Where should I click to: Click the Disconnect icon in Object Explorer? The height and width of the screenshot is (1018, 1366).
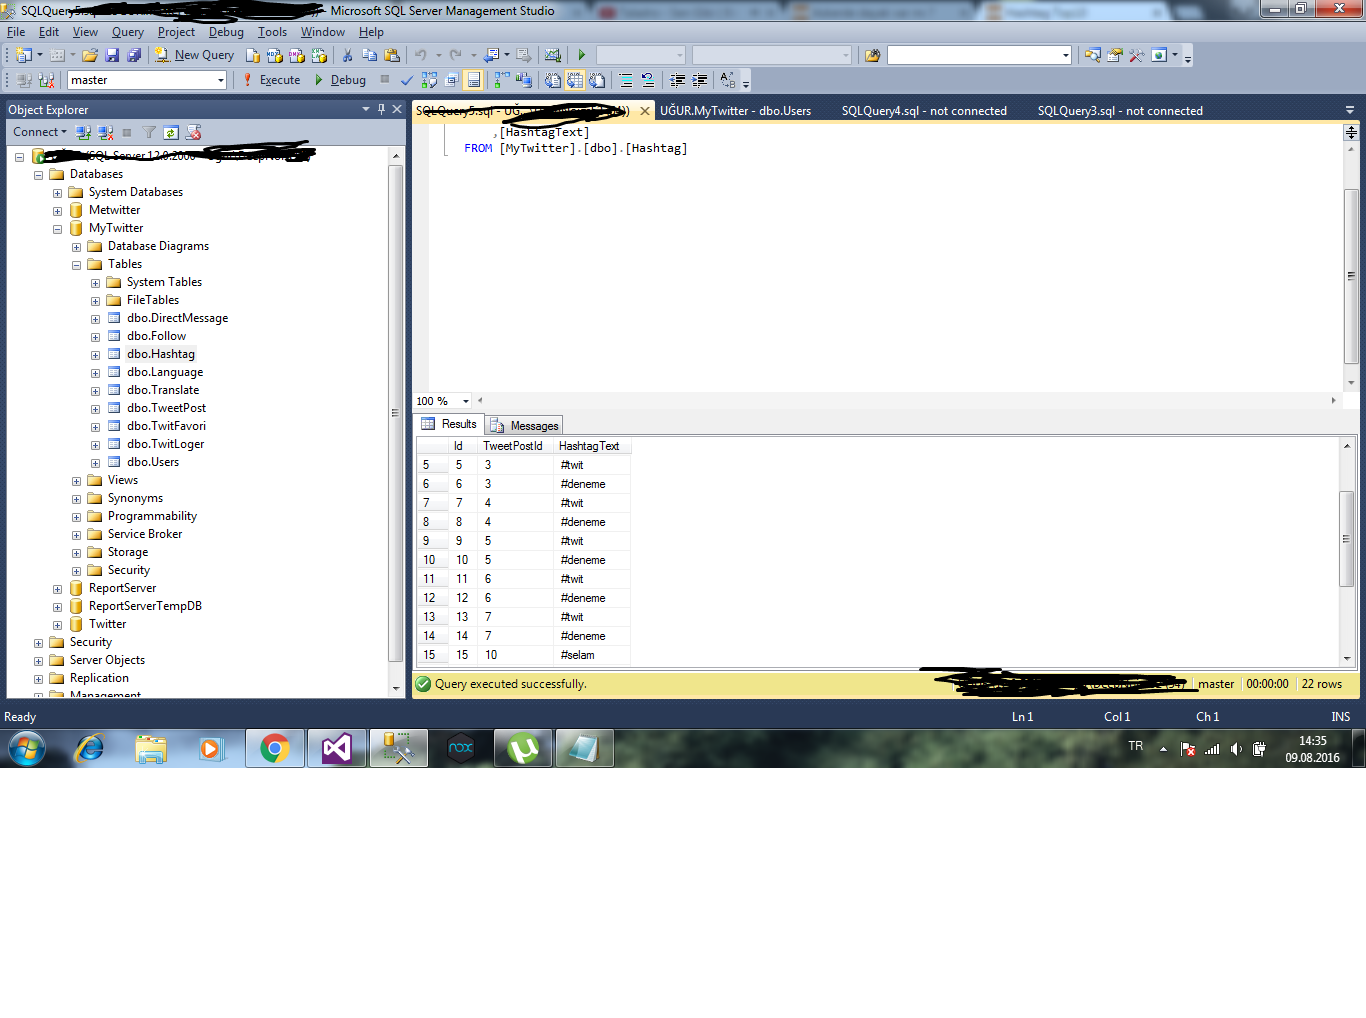click(105, 132)
